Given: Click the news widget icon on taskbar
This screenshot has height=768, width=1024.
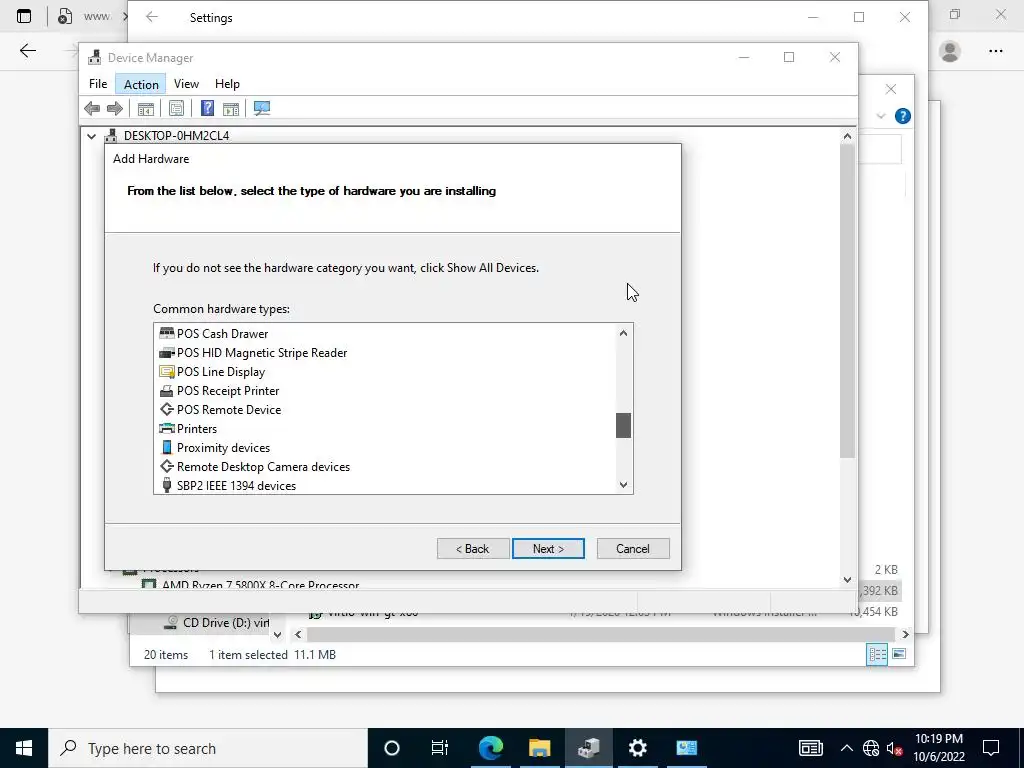Looking at the screenshot, I should click(x=810, y=748).
